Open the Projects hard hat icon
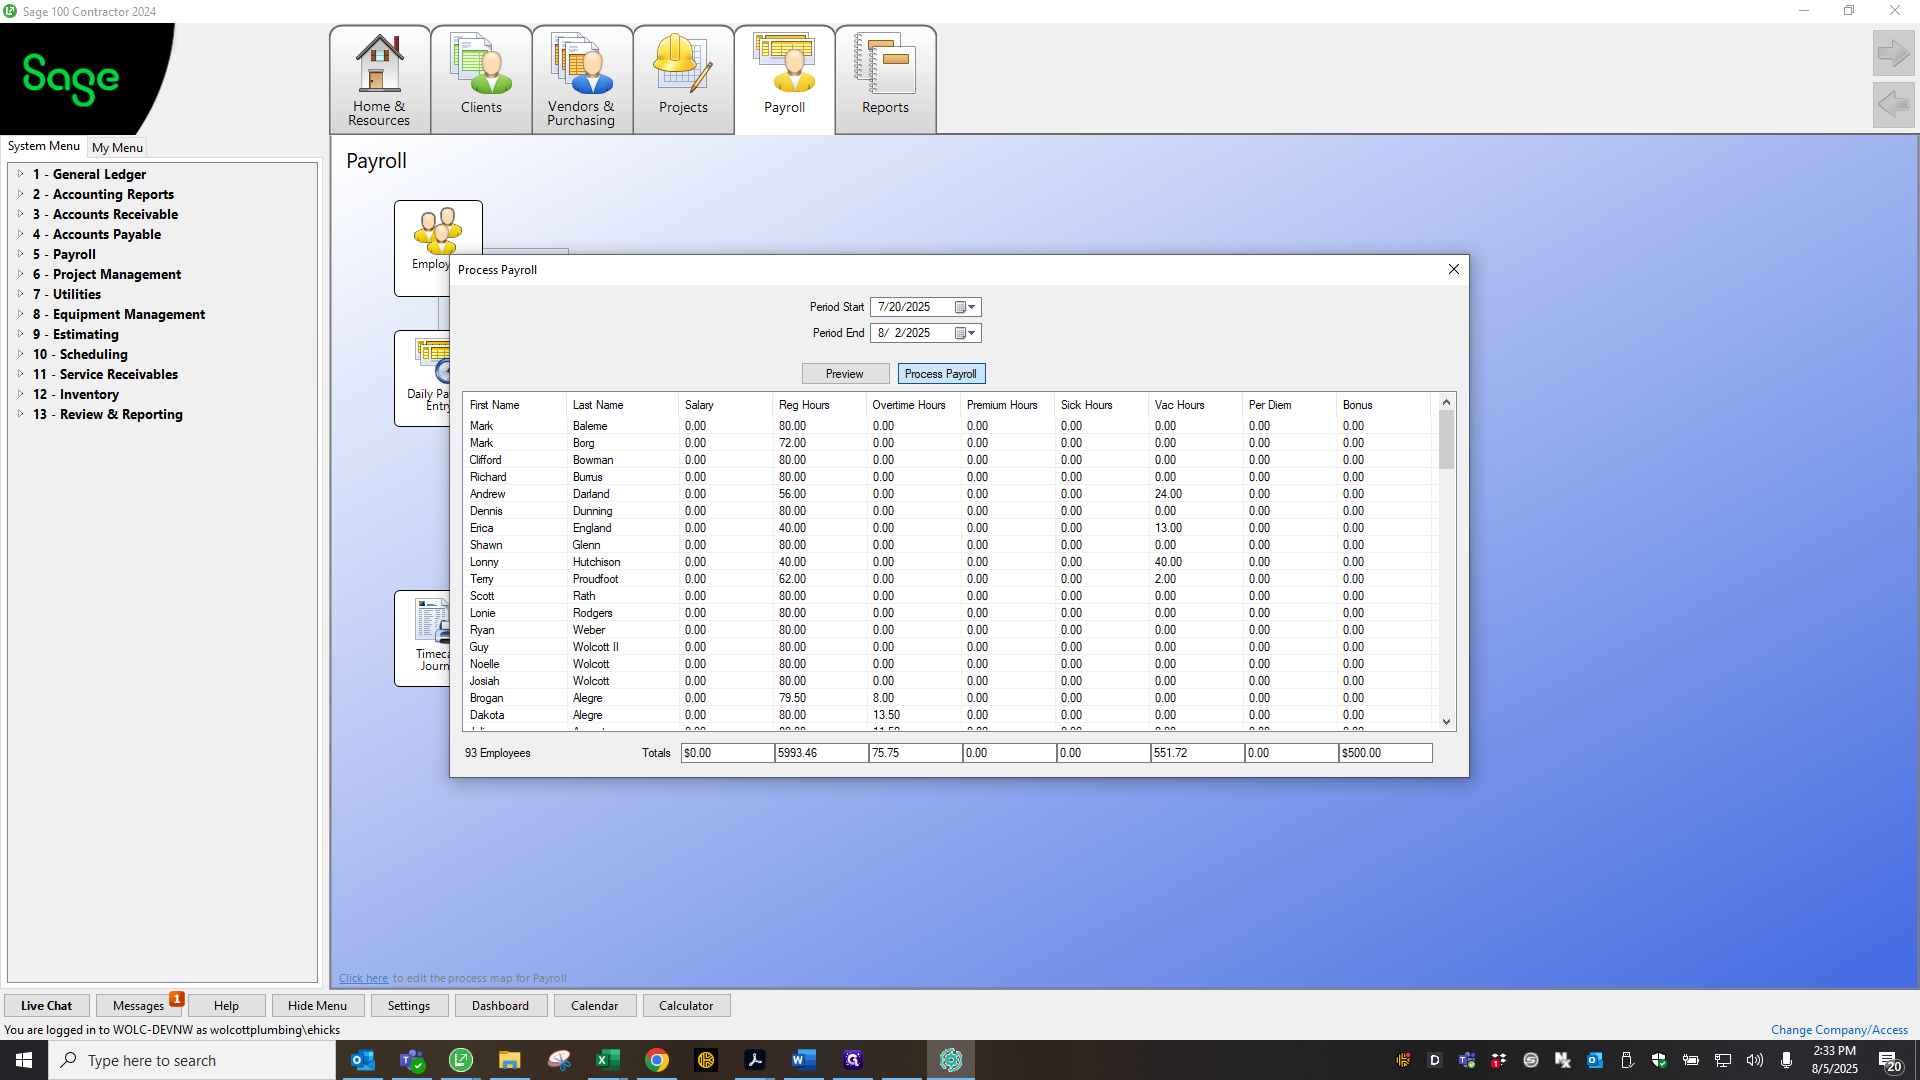 683,80
